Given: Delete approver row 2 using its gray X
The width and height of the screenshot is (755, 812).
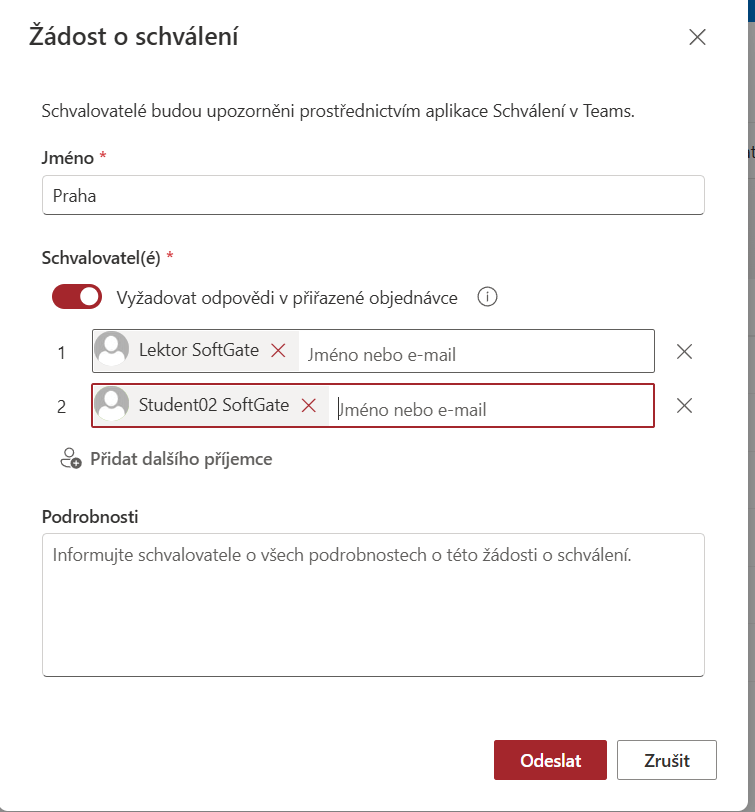Looking at the screenshot, I should (x=685, y=405).
